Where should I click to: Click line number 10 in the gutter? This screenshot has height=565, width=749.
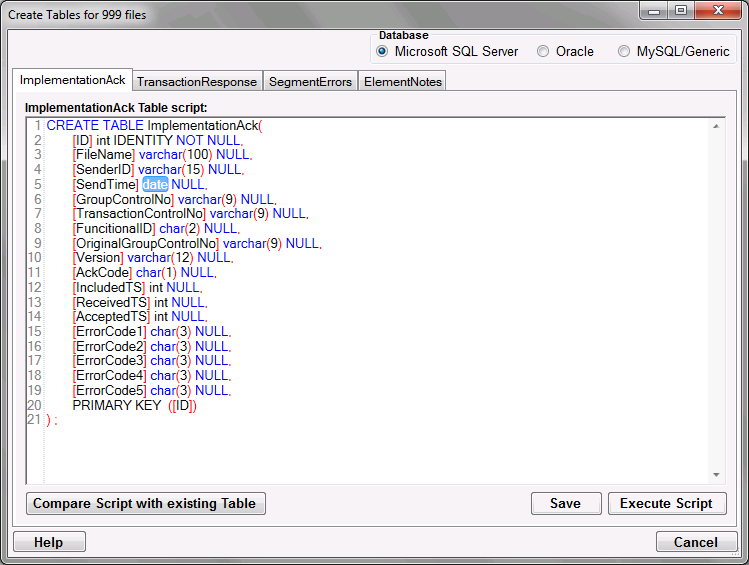click(36, 257)
